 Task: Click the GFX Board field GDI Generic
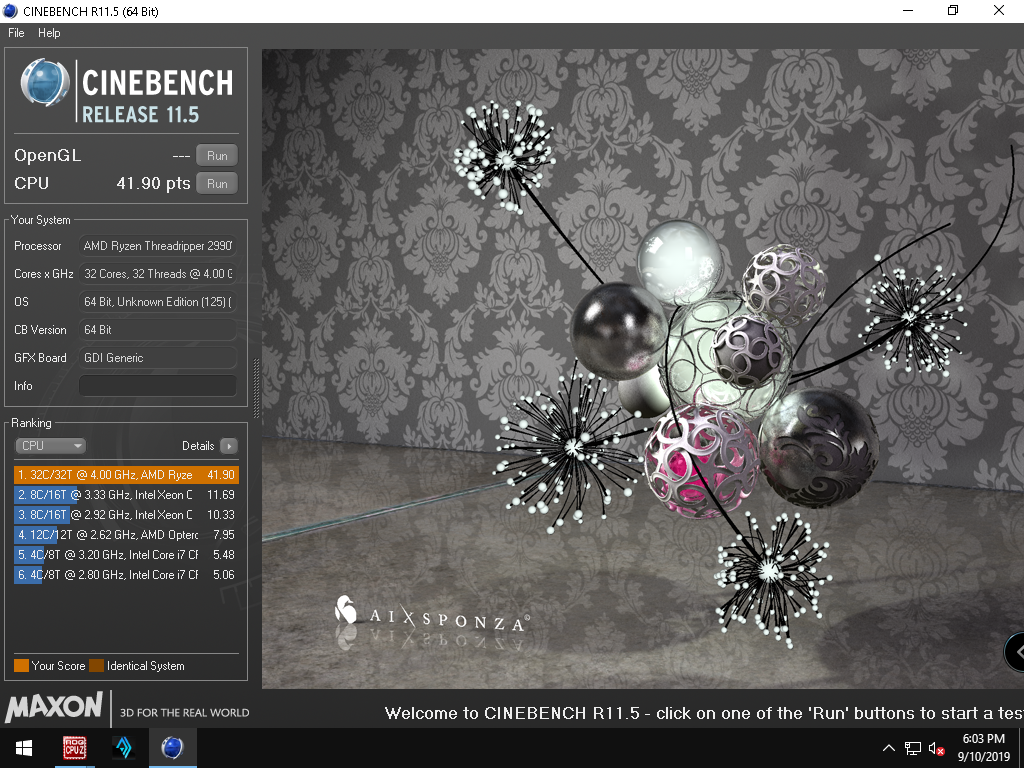point(157,358)
